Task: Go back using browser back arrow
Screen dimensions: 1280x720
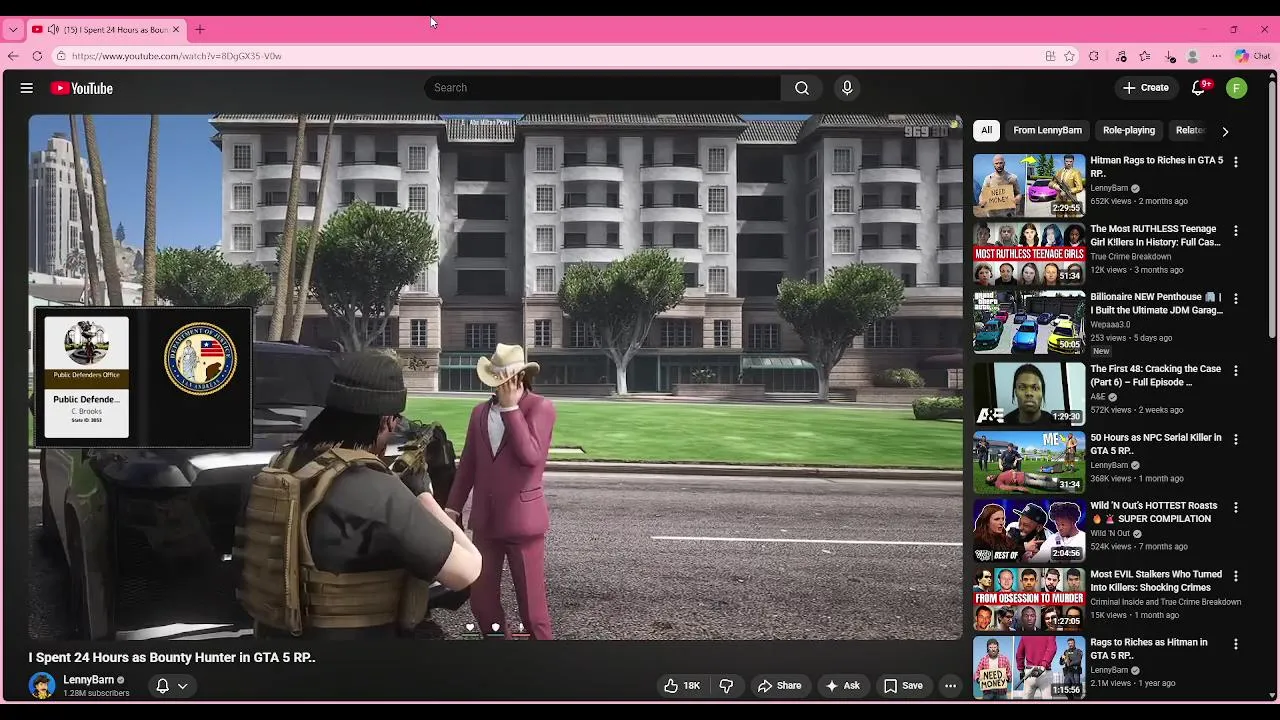Action: click(x=12, y=56)
